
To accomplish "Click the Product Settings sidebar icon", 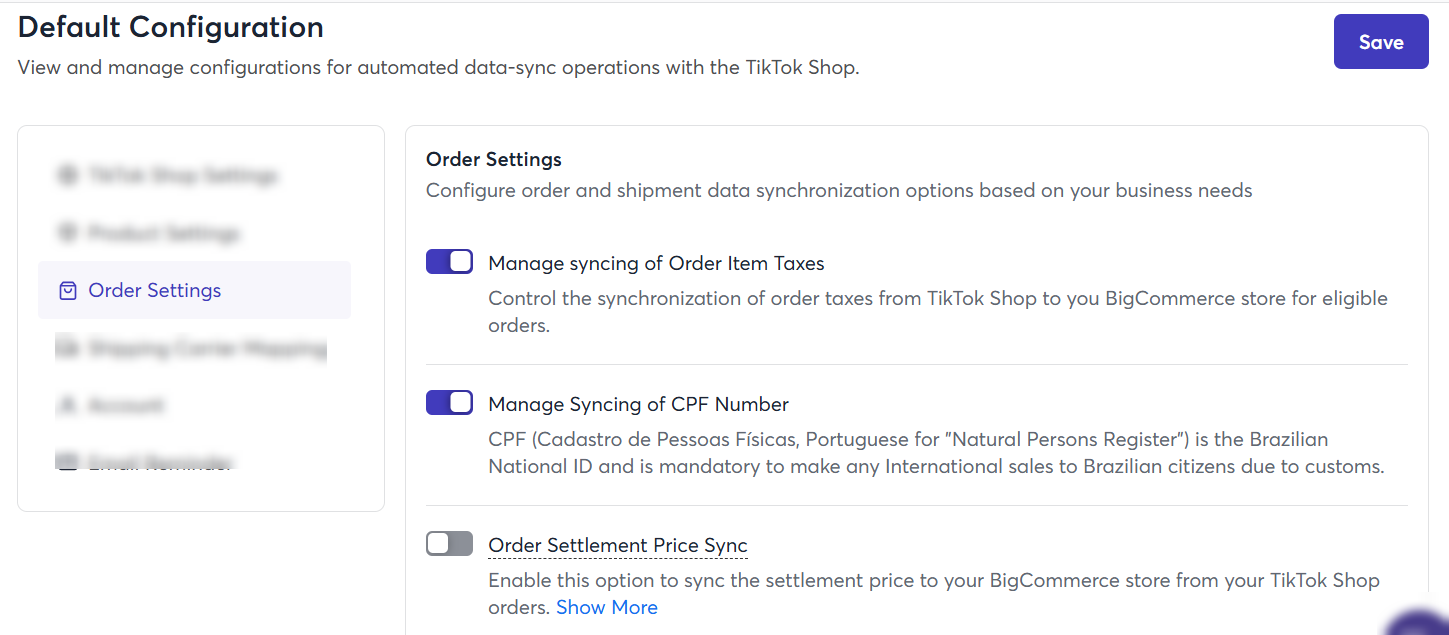I will tap(68, 233).
